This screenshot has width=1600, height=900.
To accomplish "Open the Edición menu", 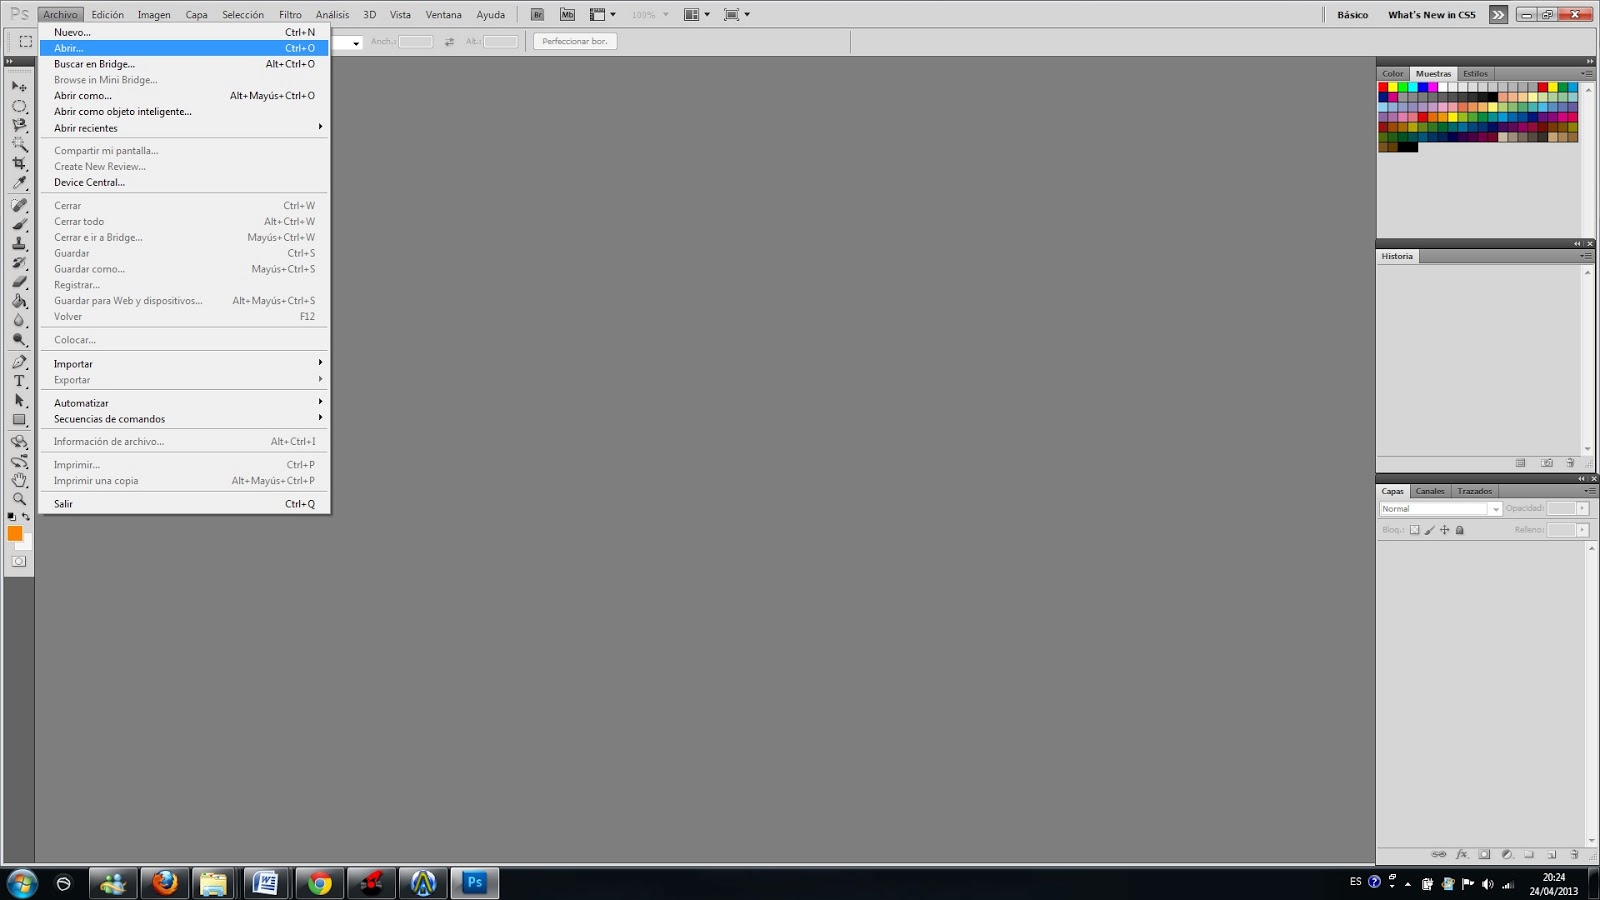I will 108,14.
